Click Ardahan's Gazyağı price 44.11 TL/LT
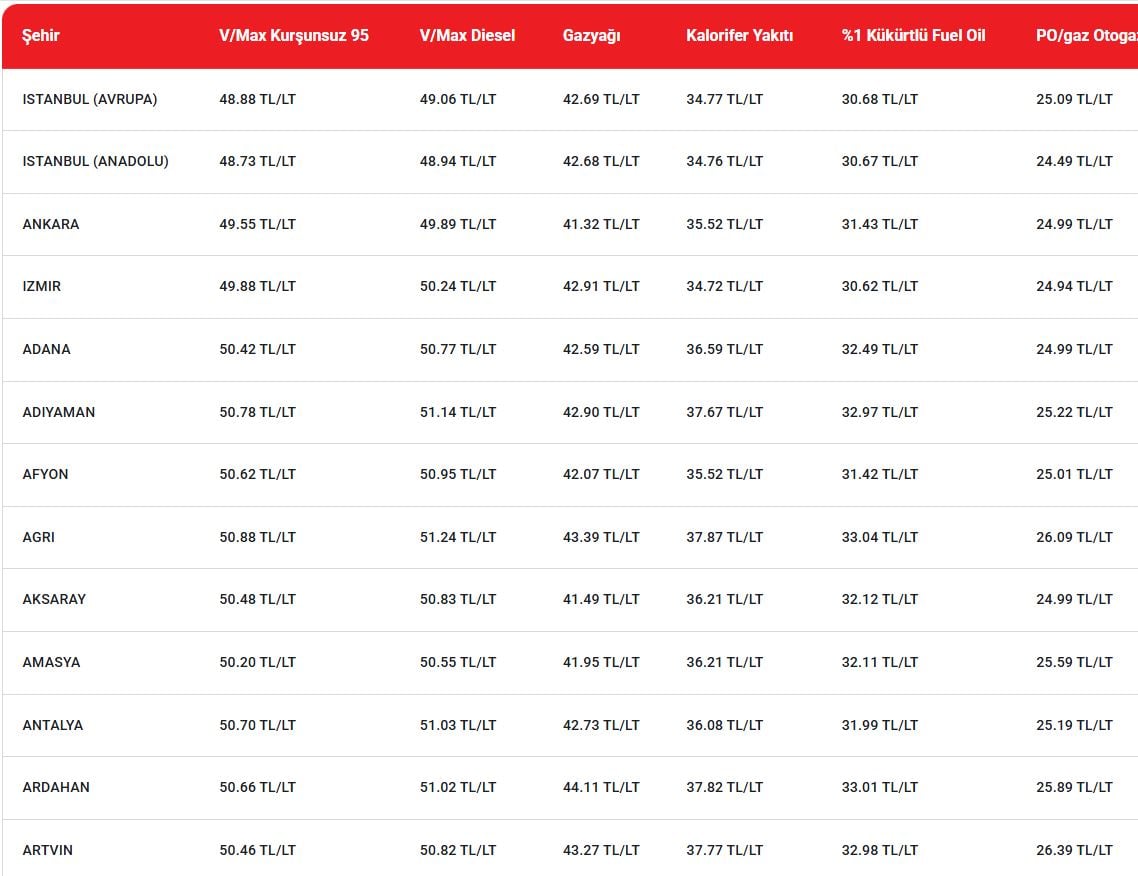The image size is (1138, 876). point(602,787)
